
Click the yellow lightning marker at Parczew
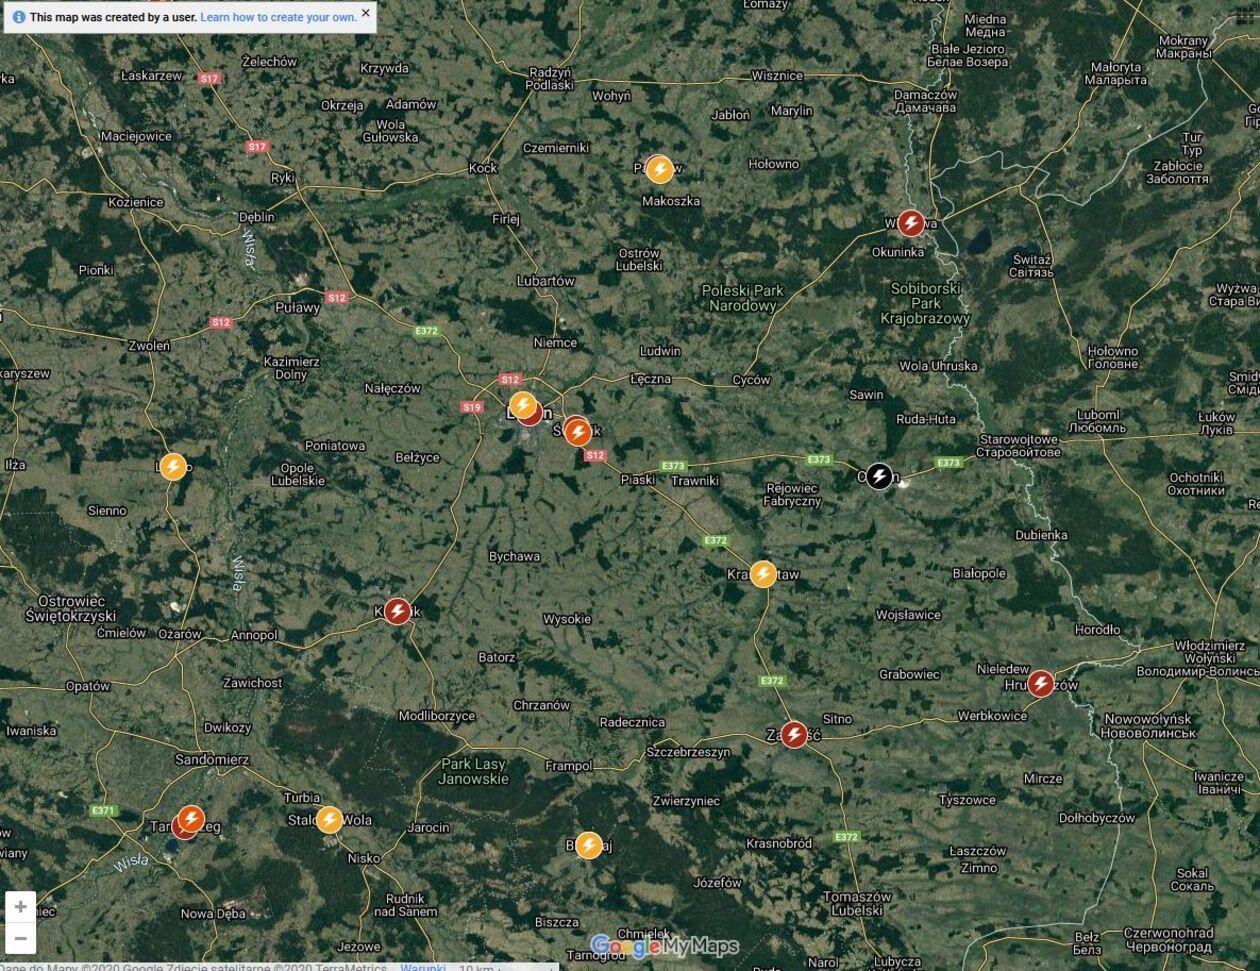[x=659, y=170]
